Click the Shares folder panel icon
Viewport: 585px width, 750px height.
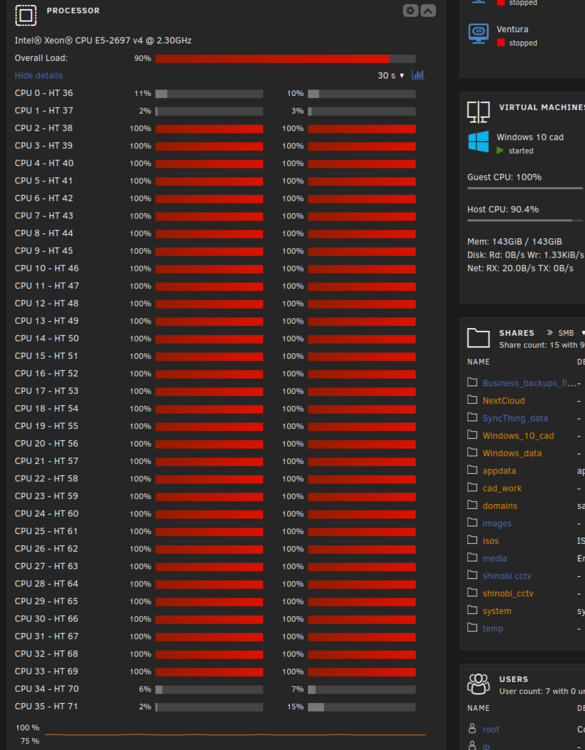478,338
